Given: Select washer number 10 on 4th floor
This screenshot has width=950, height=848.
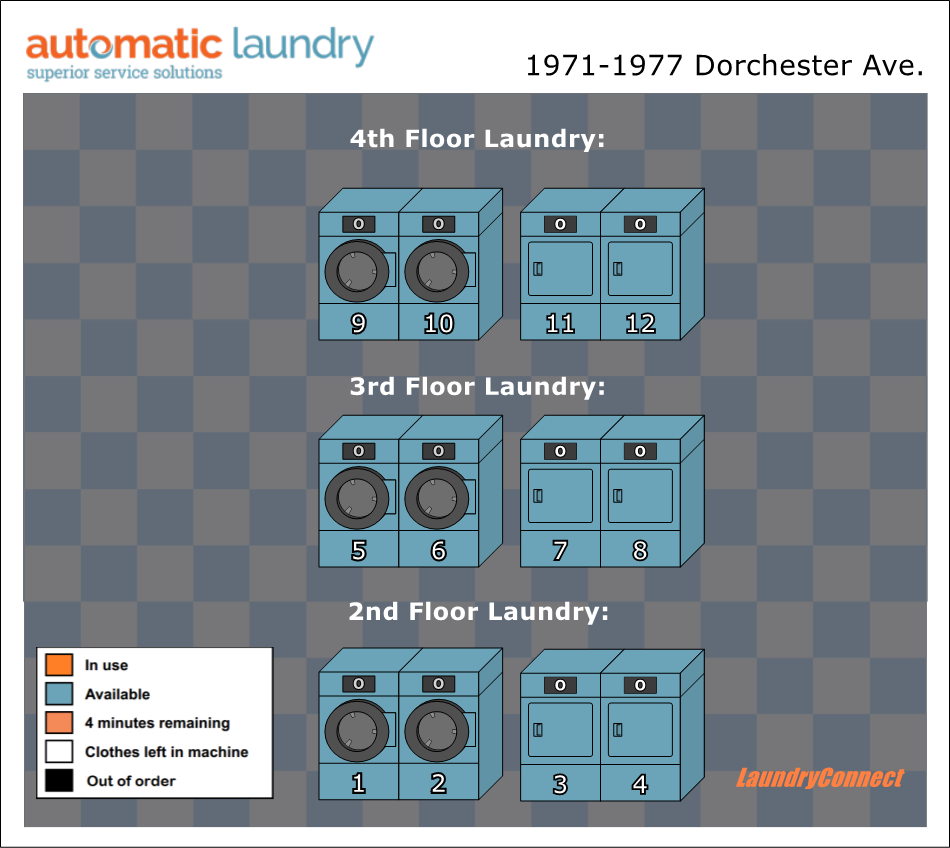Looking at the screenshot, I should tap(438, 275).
